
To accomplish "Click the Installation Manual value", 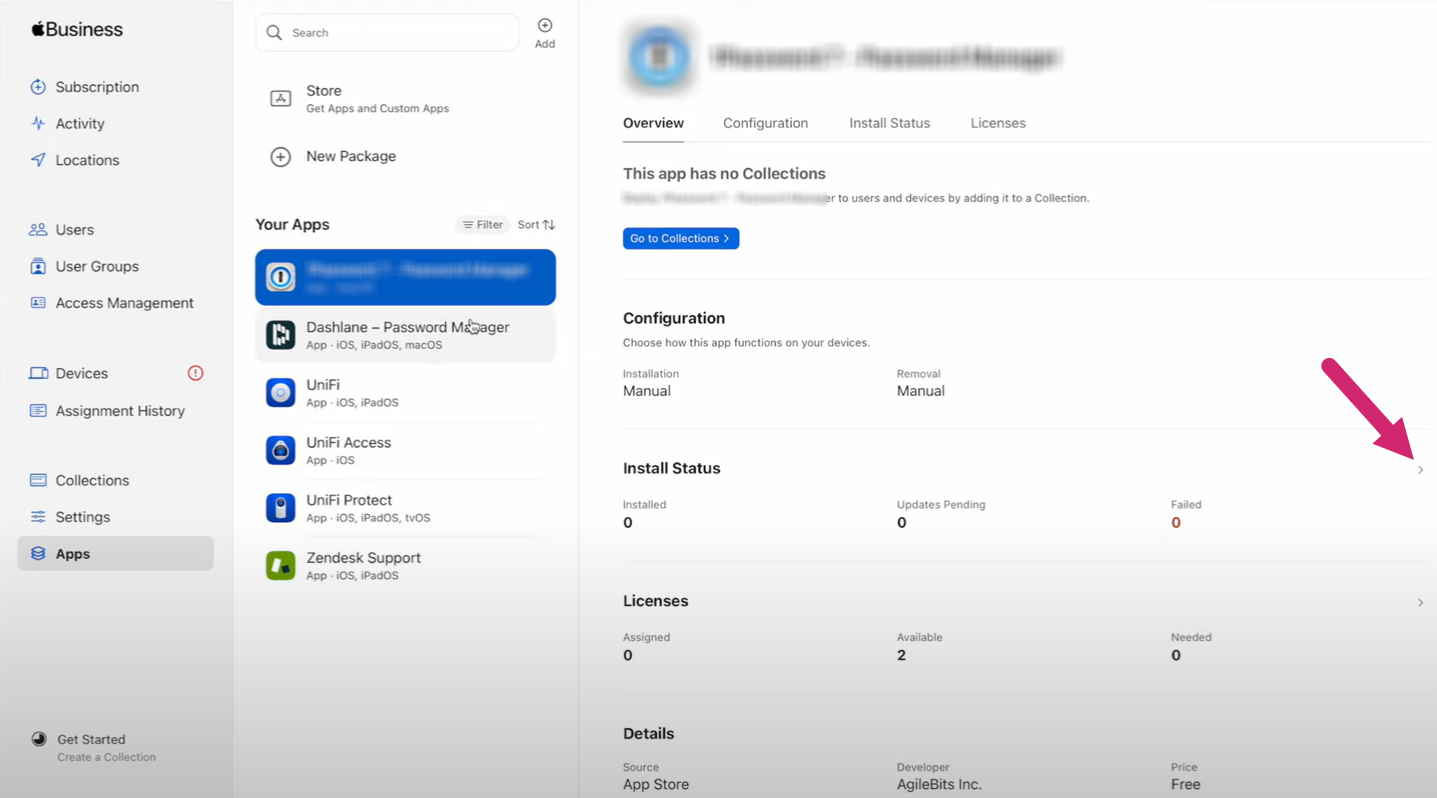I will 647,391.
